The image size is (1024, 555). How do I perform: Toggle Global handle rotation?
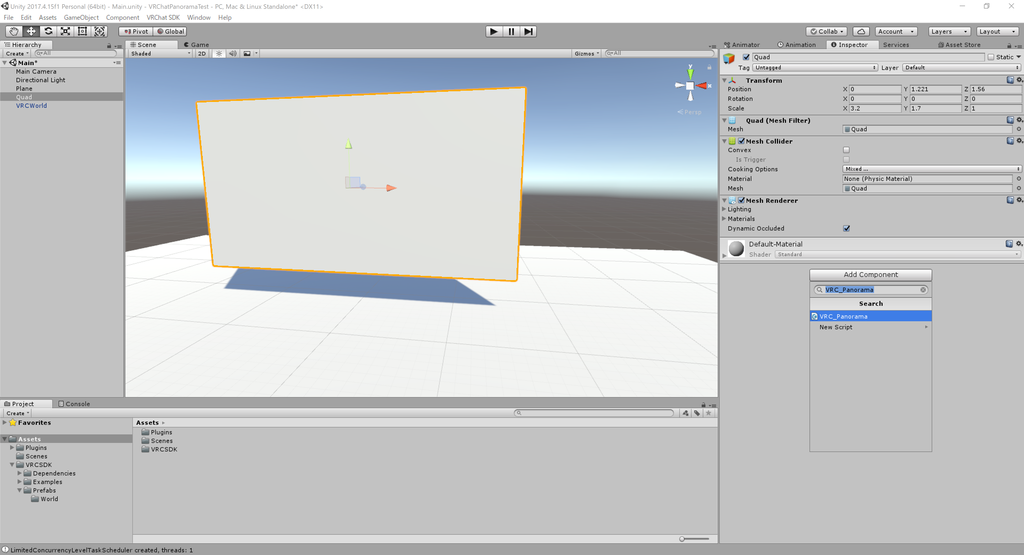coord(170,31)
